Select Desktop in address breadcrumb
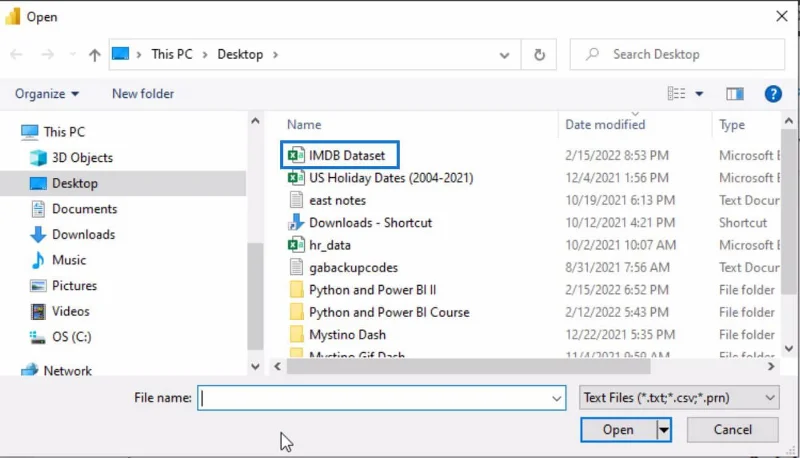The image size is (800, 458). [240, 54]
